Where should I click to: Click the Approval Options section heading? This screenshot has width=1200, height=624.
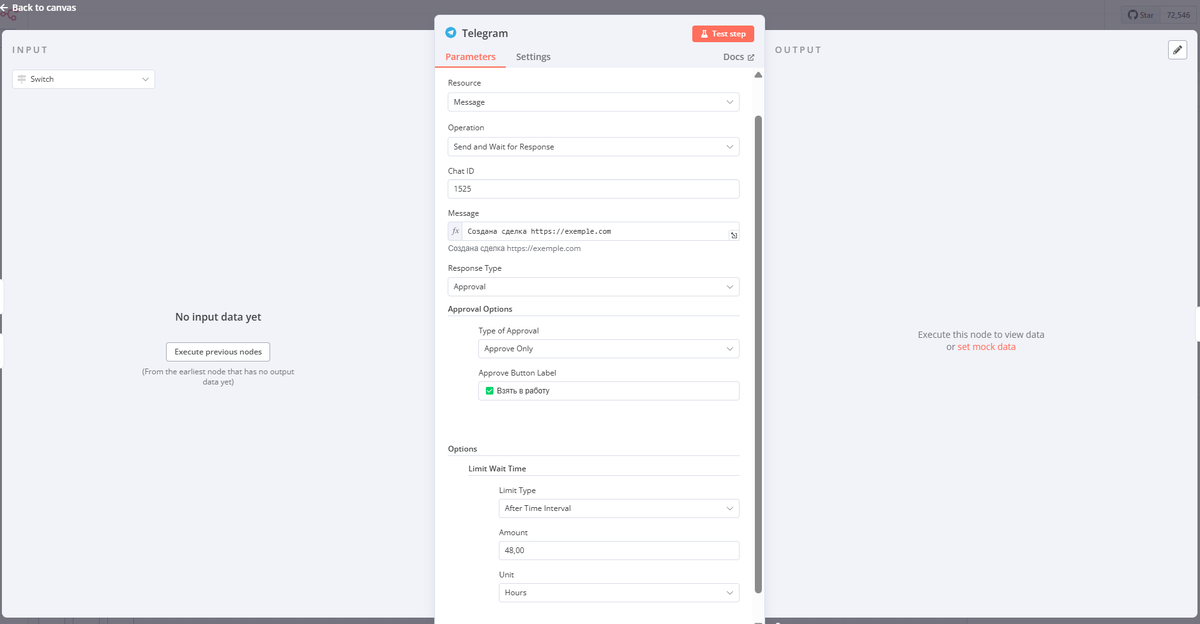click(480, 309)
